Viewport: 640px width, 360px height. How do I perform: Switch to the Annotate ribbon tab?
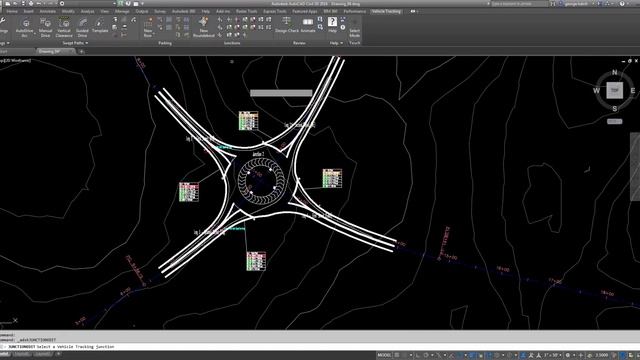point(48,11)
